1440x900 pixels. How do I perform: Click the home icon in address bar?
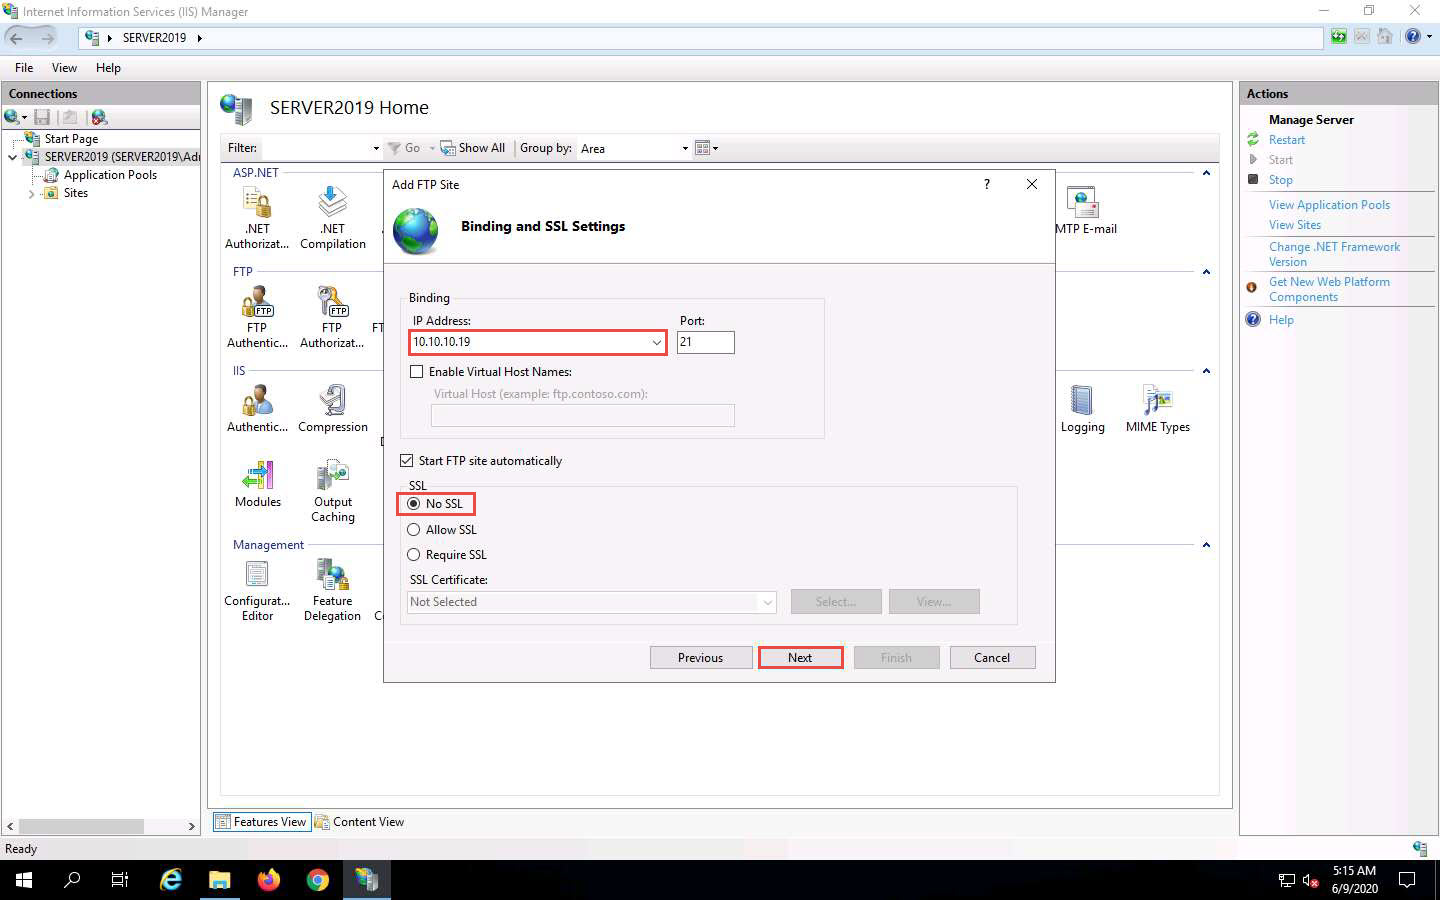(x=1385, y=37)
